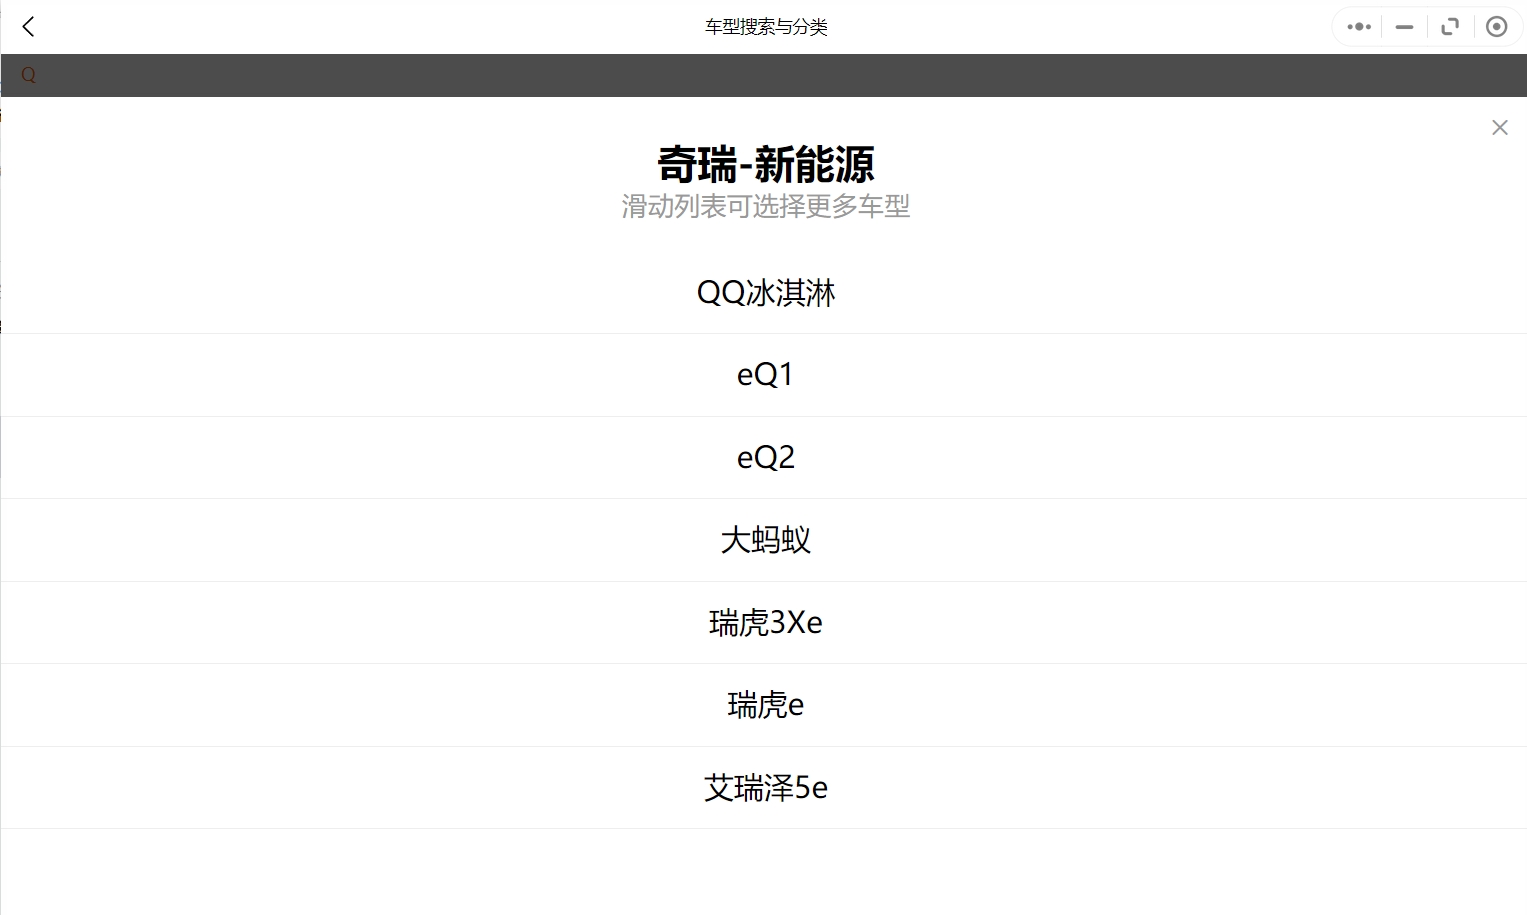Tap the divider area below 艾瑞泽5e
Viewport: 1527px width, 915px height.
click(765, 829)
